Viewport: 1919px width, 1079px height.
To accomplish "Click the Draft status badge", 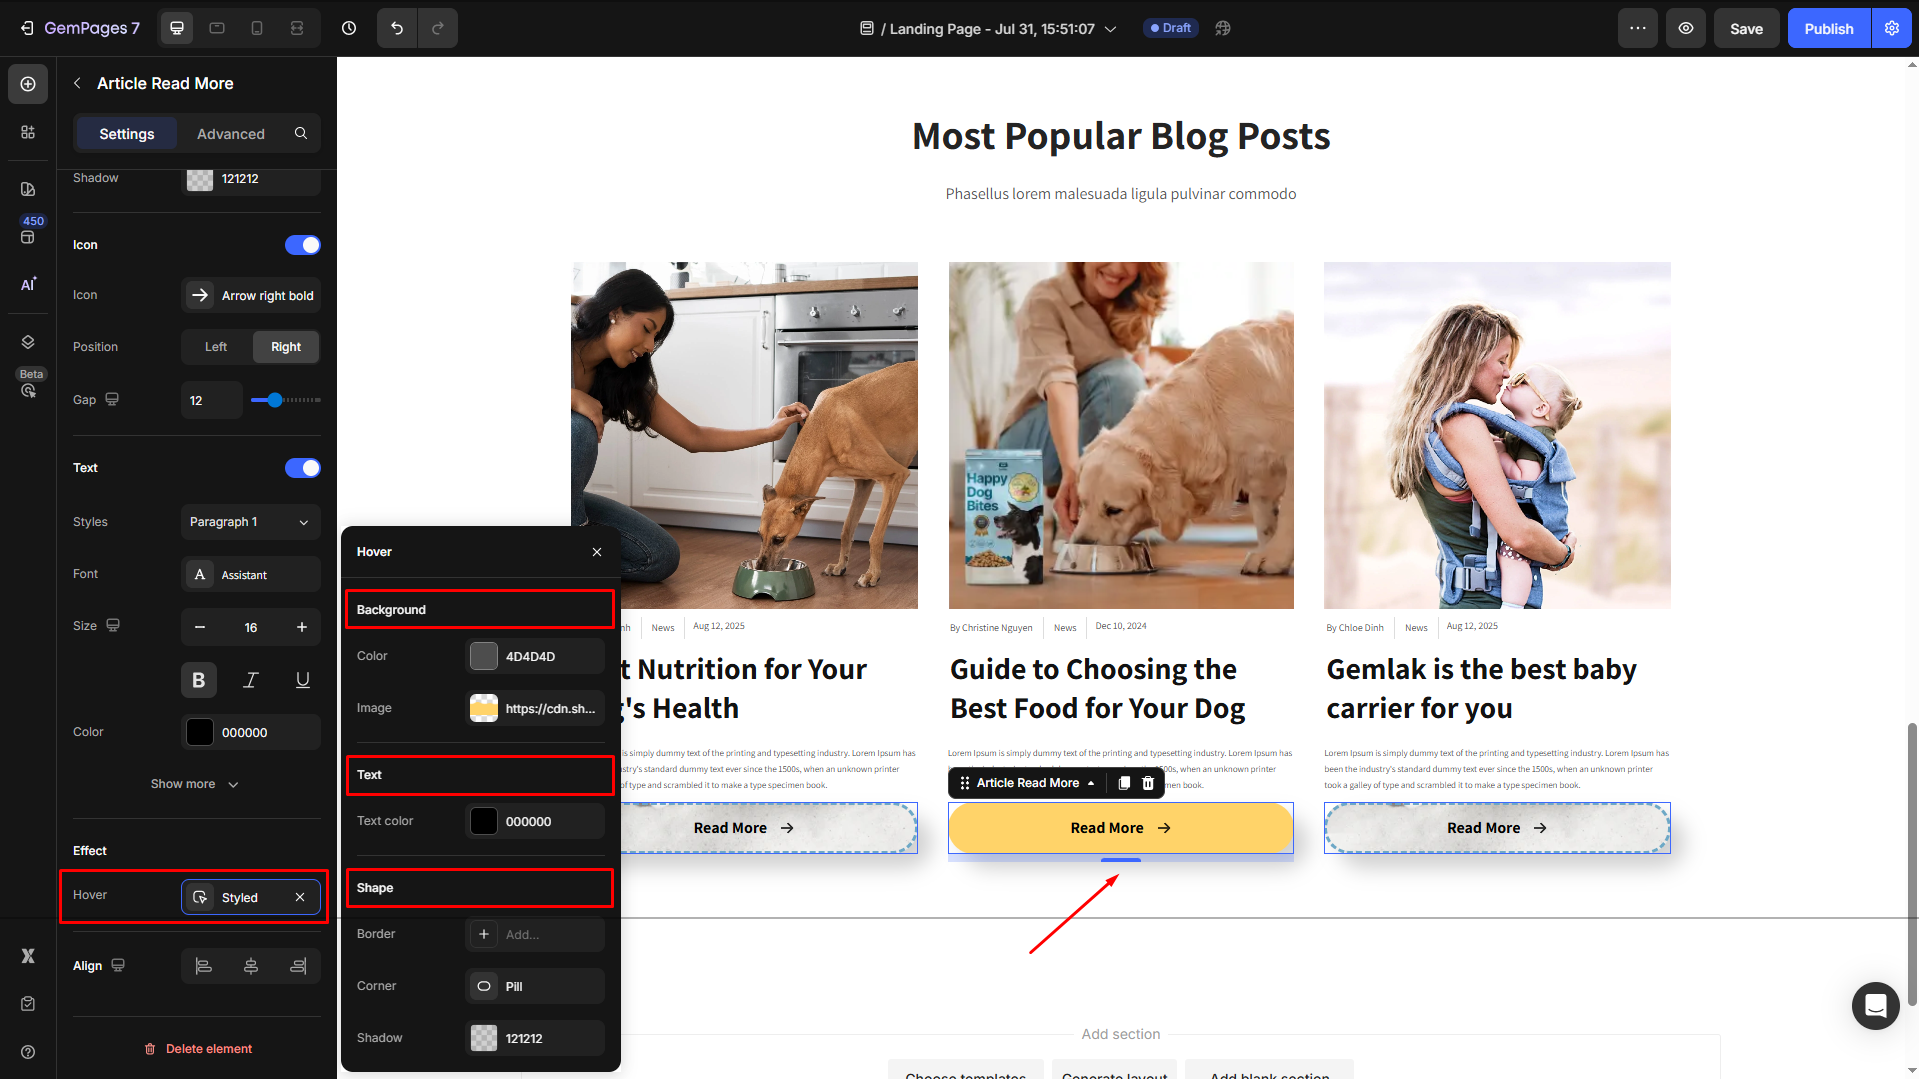I will pyautogui.click(x=1170, y=28).
